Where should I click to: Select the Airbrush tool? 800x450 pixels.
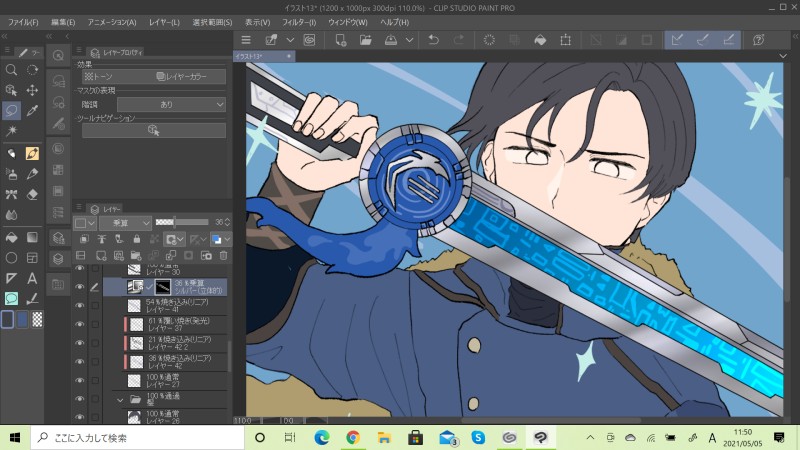(11, 174)
